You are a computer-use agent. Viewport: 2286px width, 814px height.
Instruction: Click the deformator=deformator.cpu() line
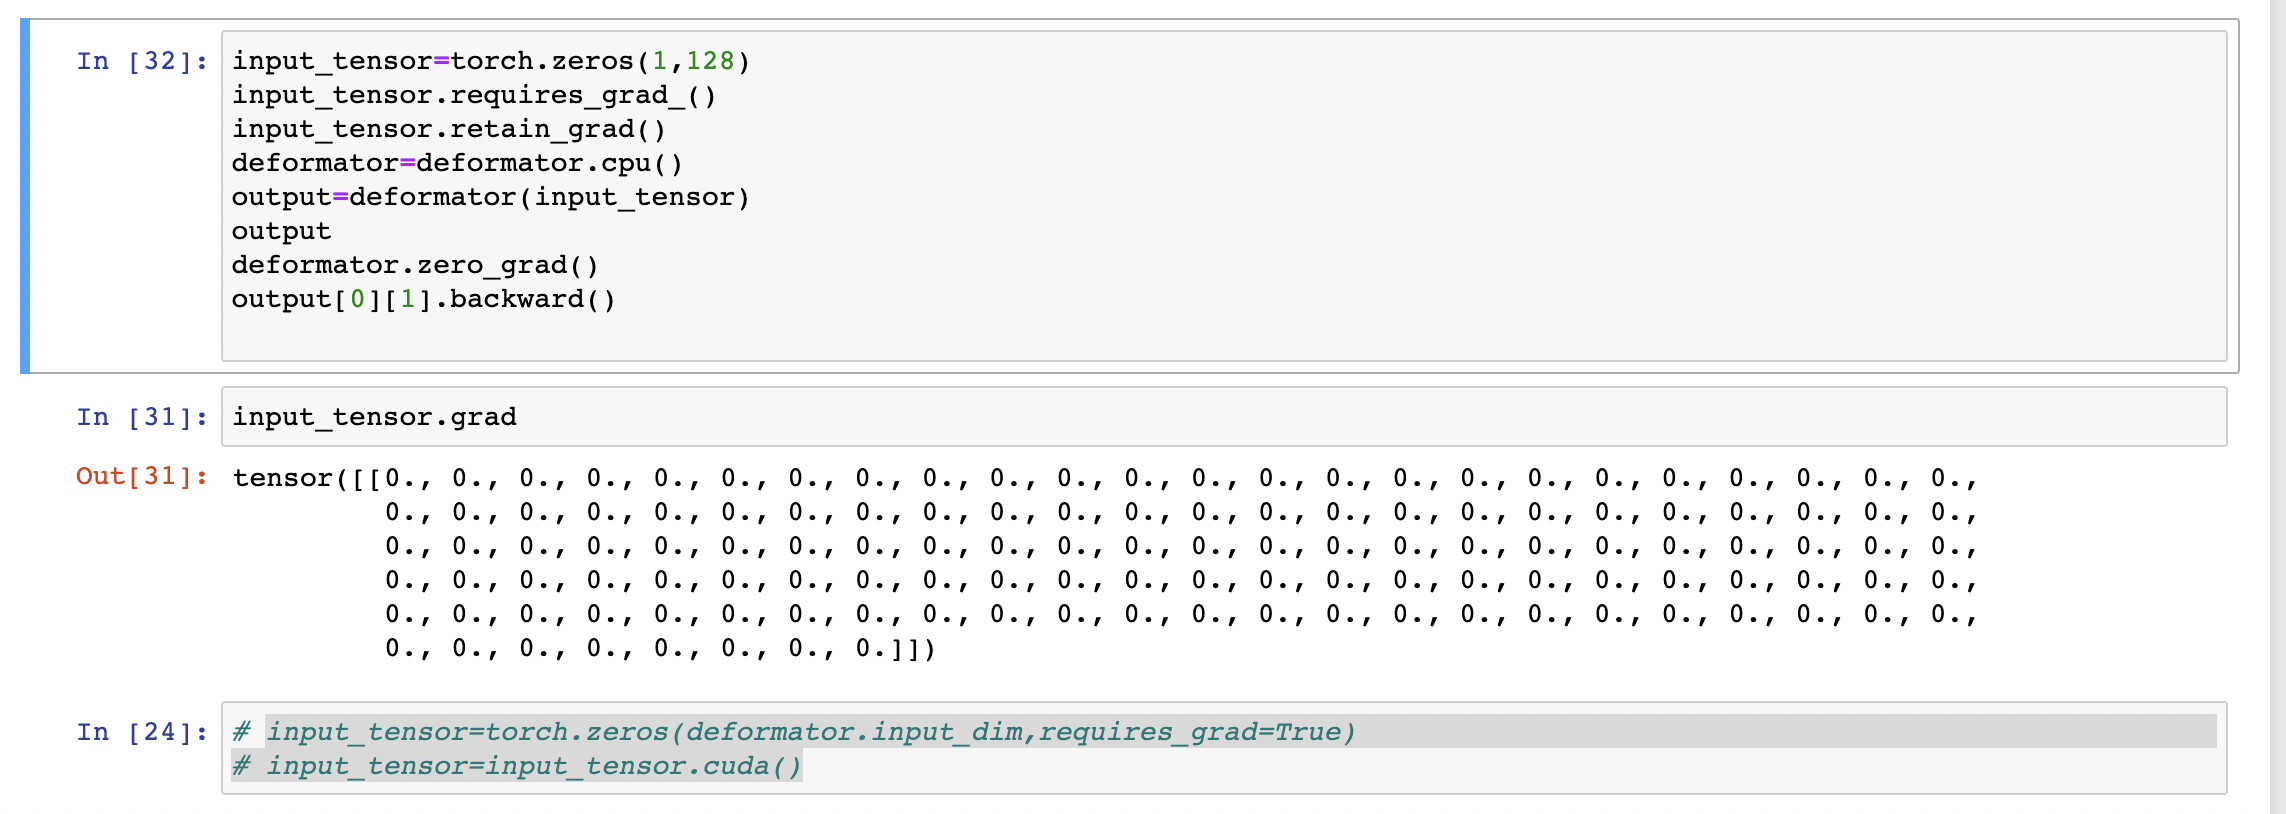click(x=457, y=164)
